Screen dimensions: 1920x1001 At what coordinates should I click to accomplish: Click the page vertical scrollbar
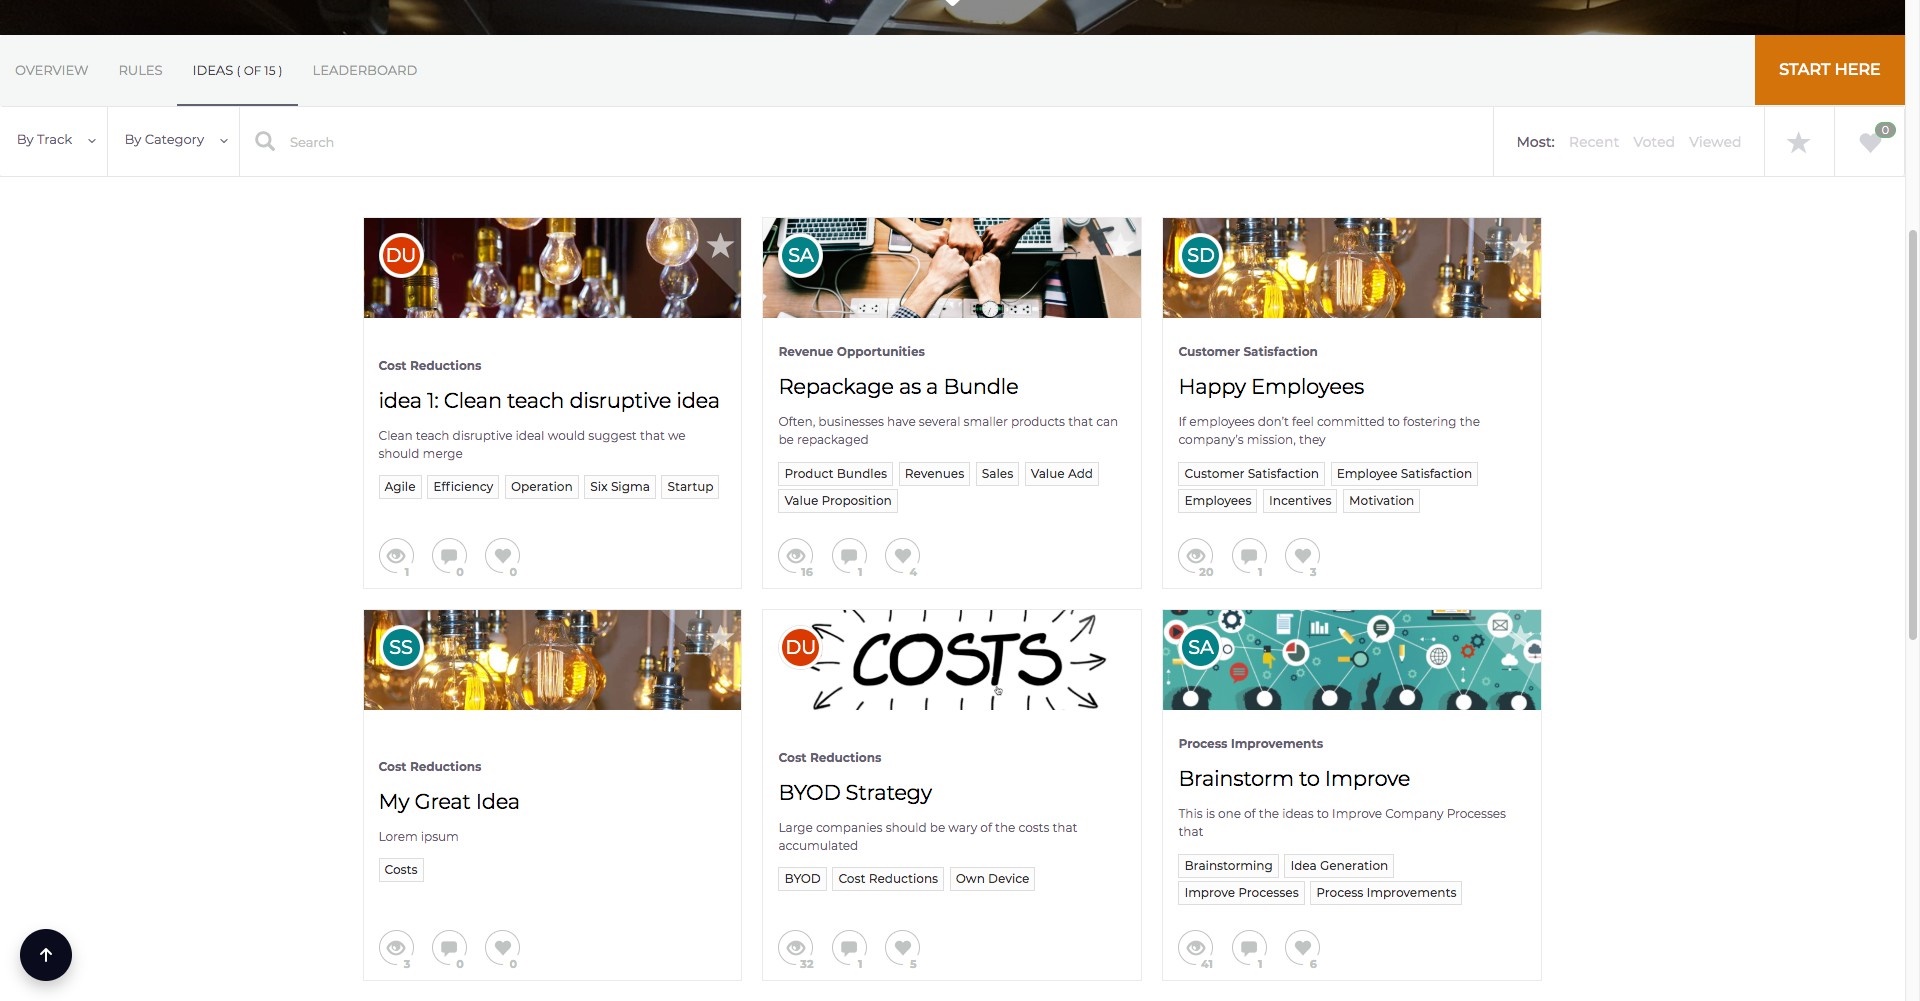click(x=1913, y=435)
